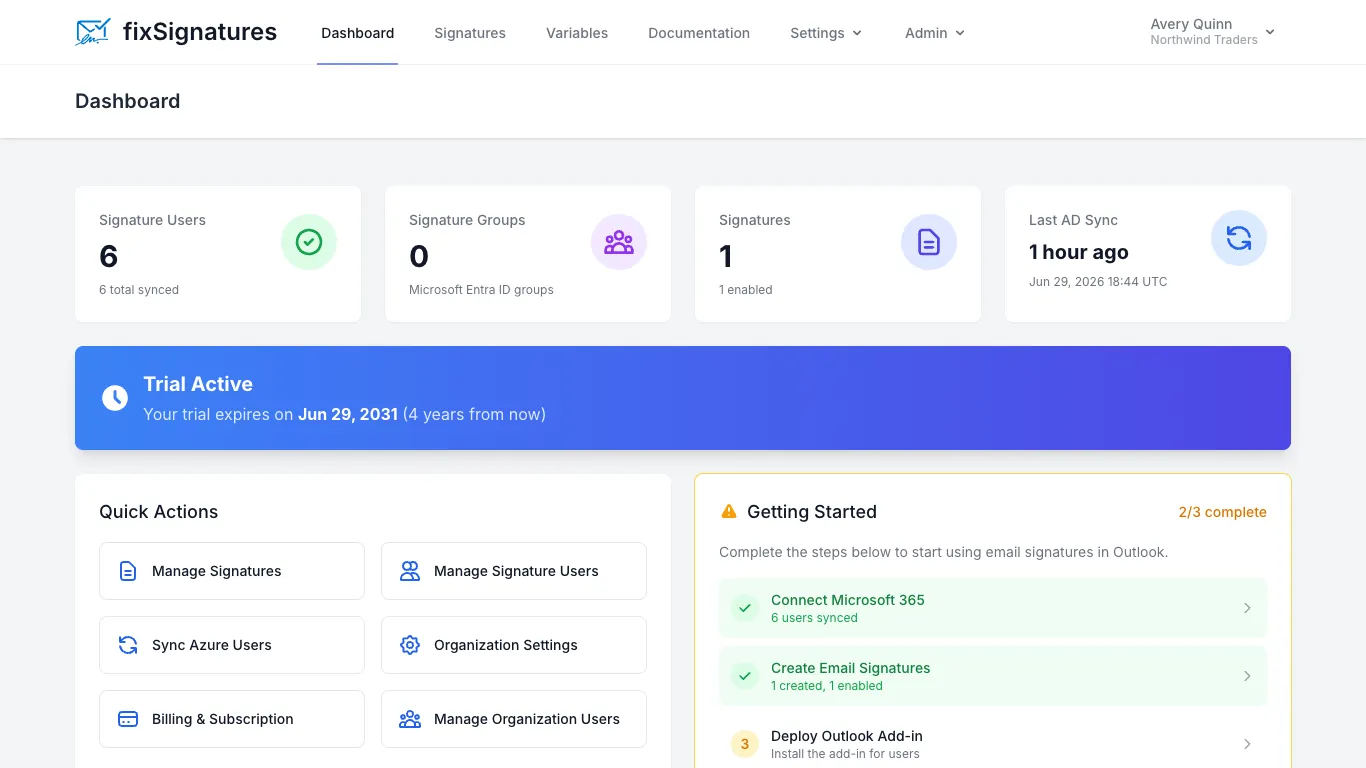Click the Last AD Sync refresh icon
1366x768 pixels.
pos(1239,238)
